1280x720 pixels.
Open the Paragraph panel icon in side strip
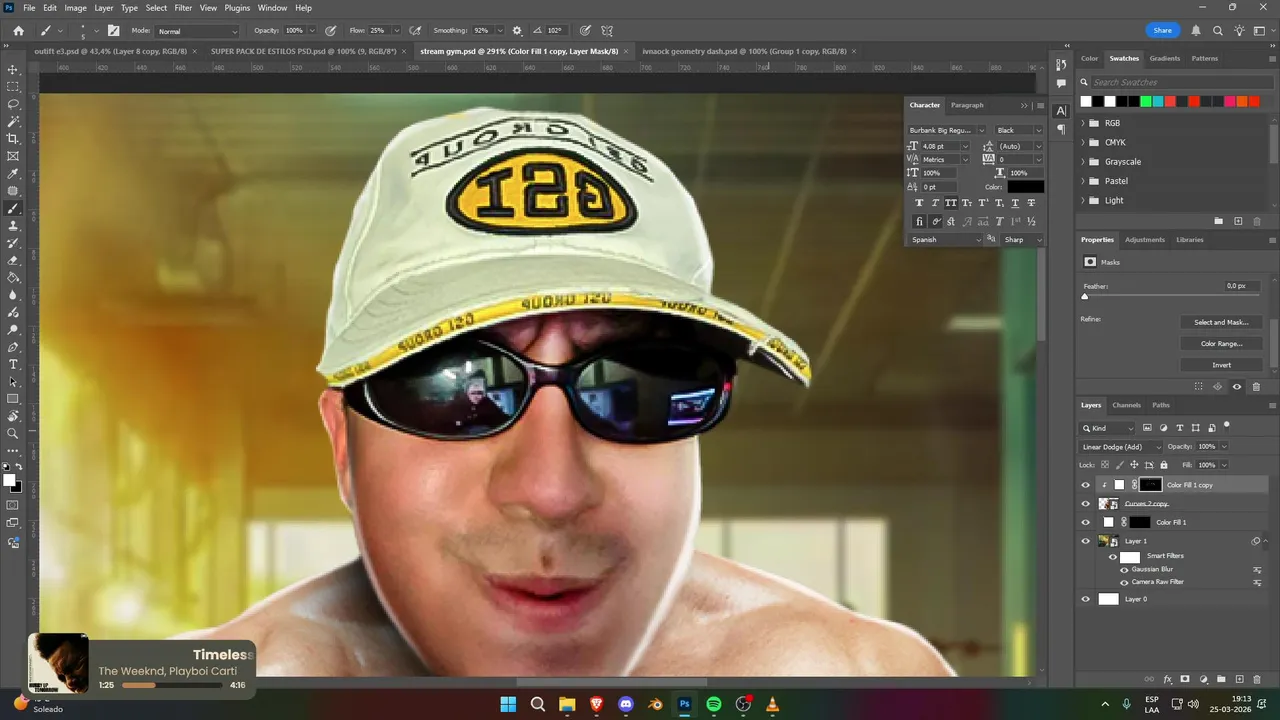pyautogui.click(x=1061, y=129)
